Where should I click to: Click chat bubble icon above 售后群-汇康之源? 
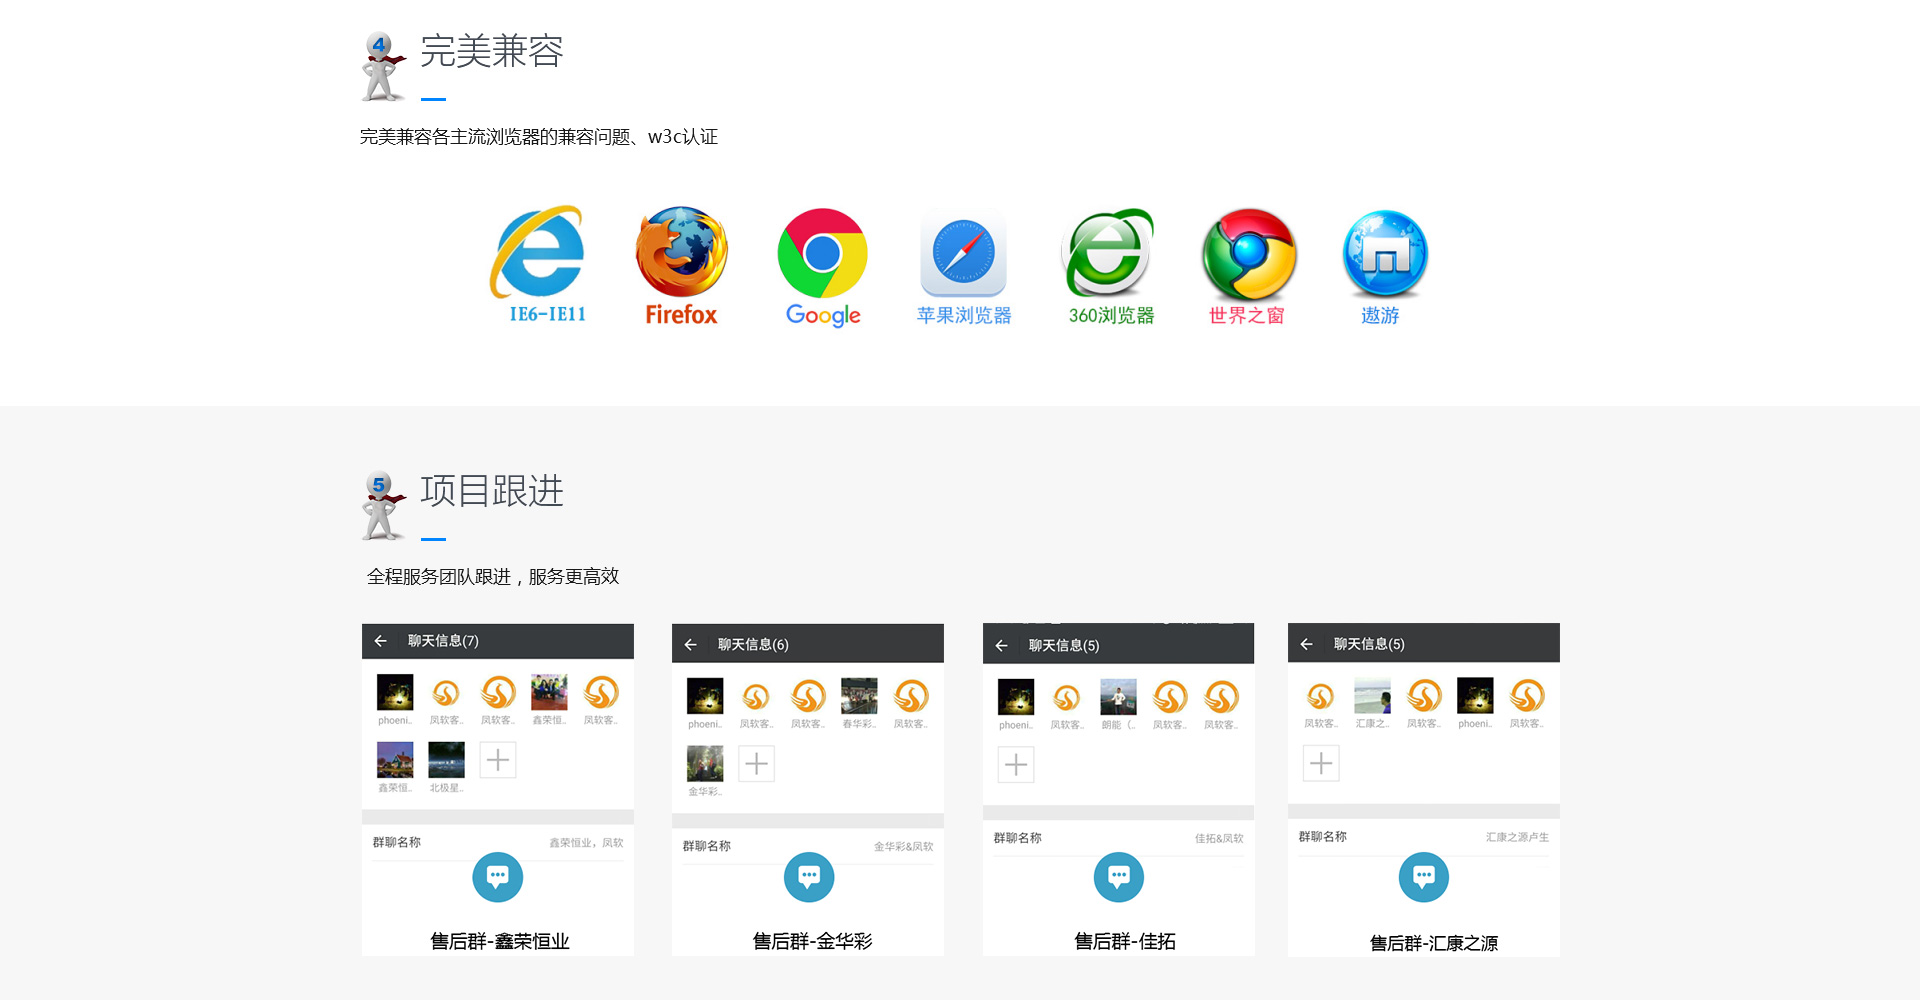pyautogui.click(x=1423, y=877)
